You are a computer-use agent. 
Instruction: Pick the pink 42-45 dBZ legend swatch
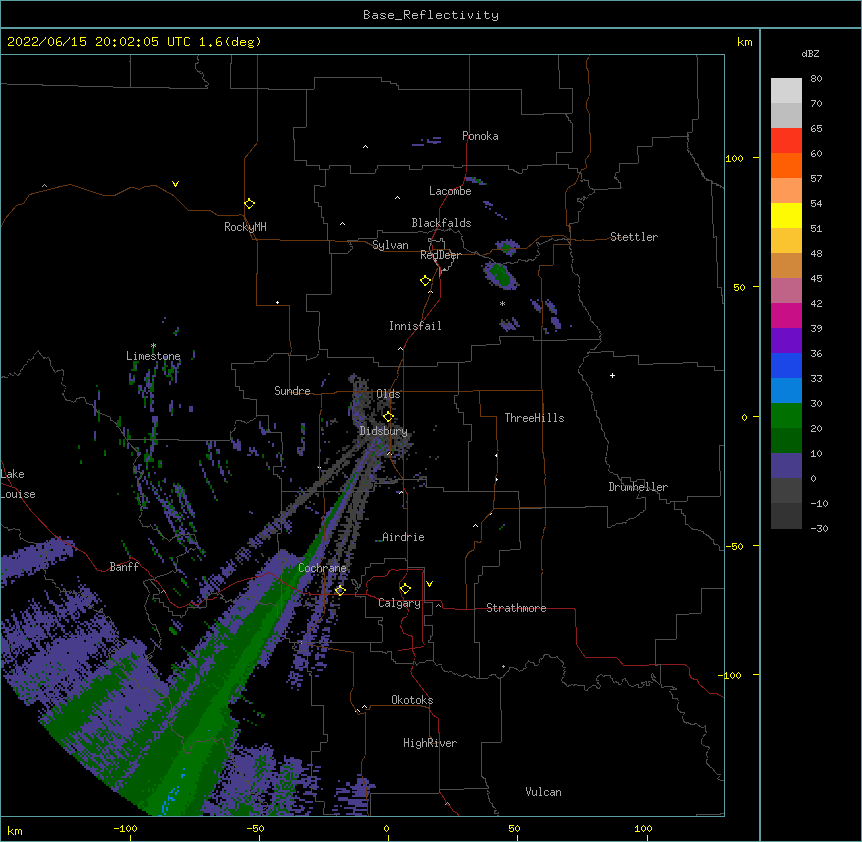786,291
